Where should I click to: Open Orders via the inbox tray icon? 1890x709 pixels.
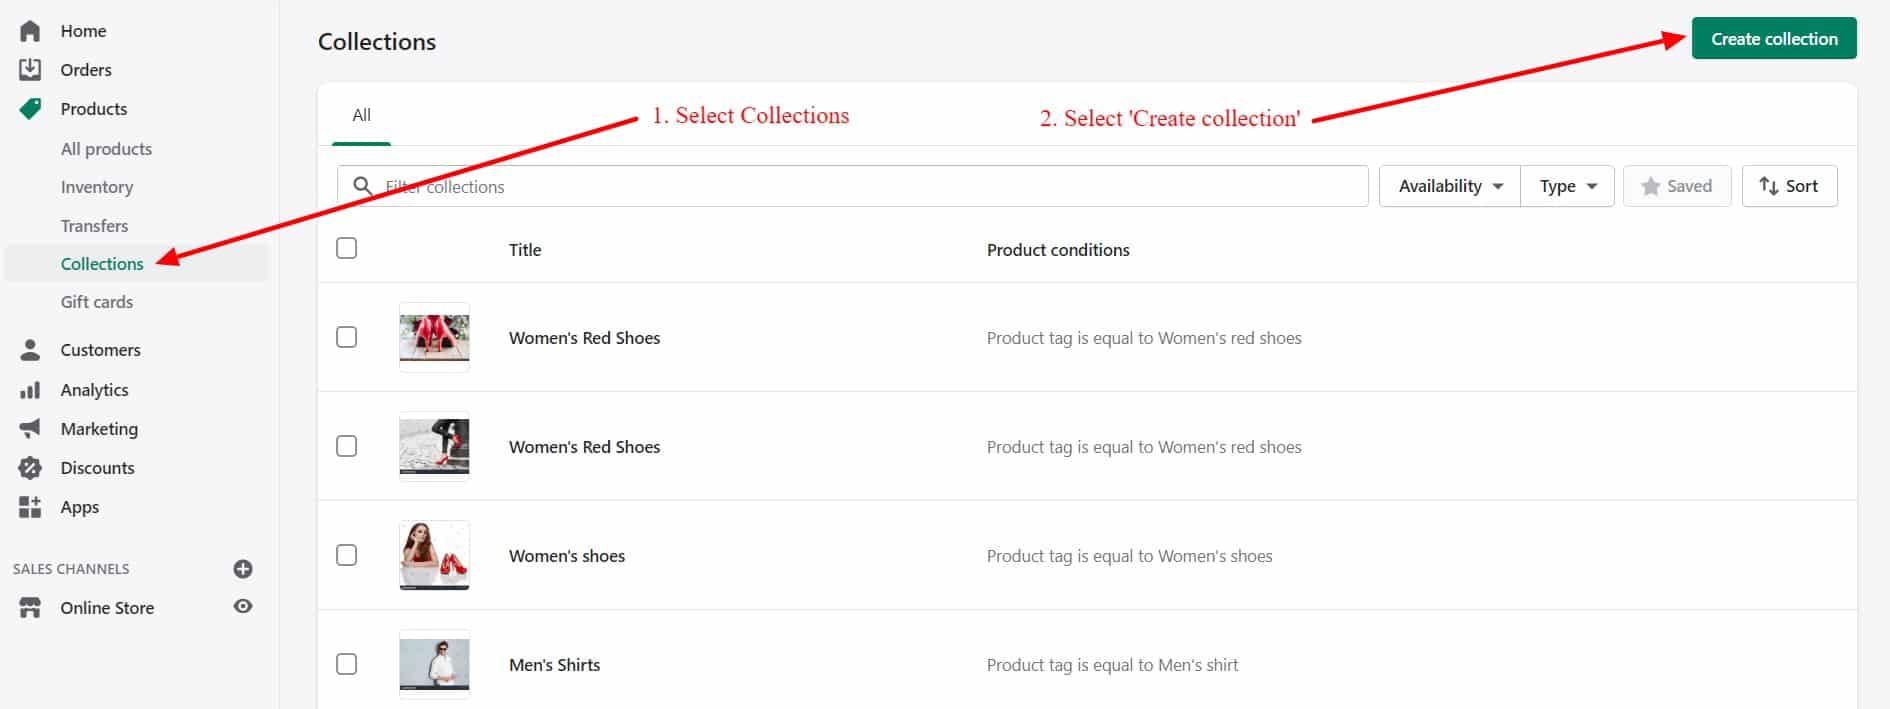(30, 70)
